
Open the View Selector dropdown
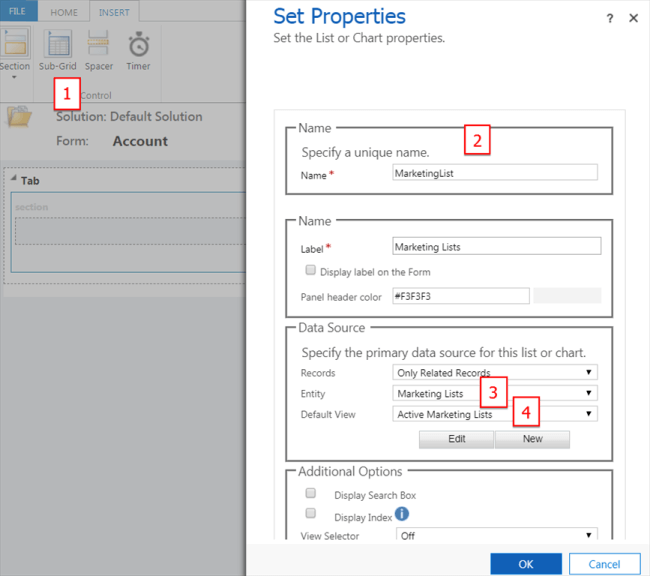tap(496, 534)
